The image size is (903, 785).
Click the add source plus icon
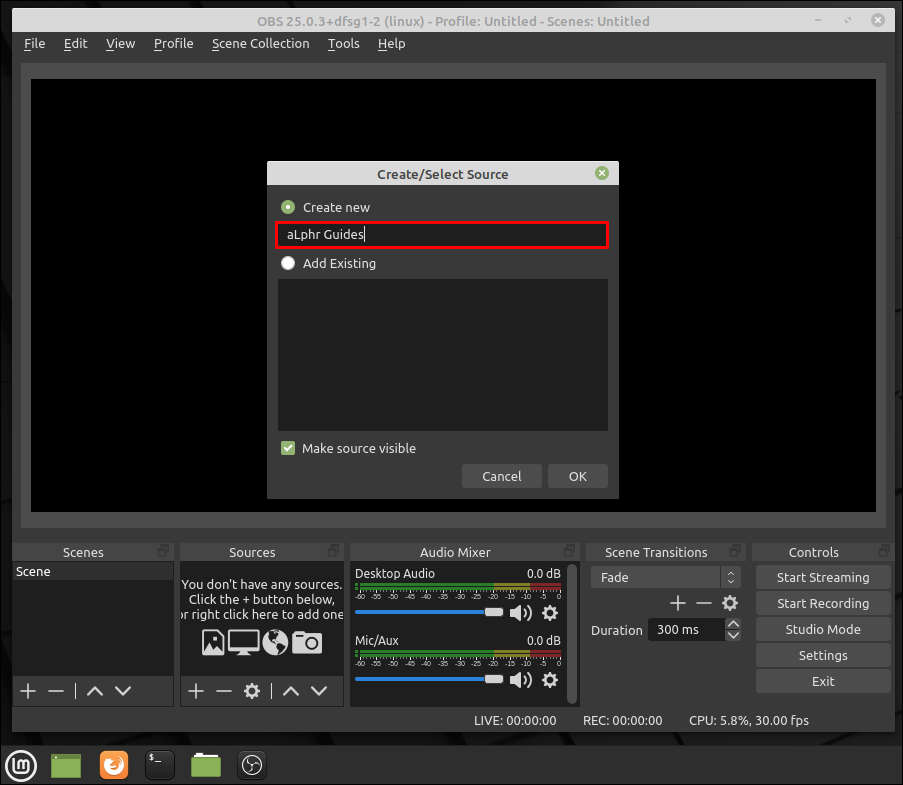(196, 691)
